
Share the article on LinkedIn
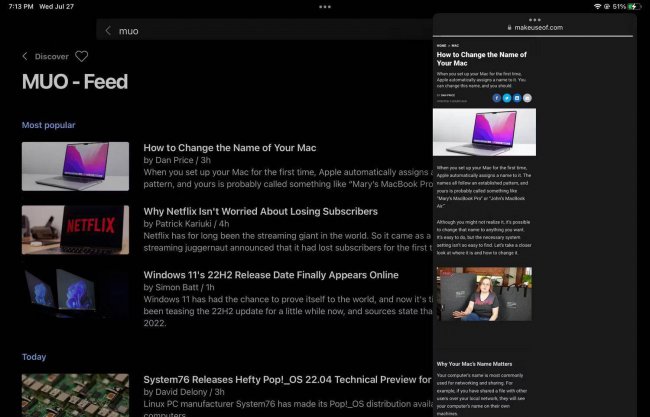click(x=517, y=98)
